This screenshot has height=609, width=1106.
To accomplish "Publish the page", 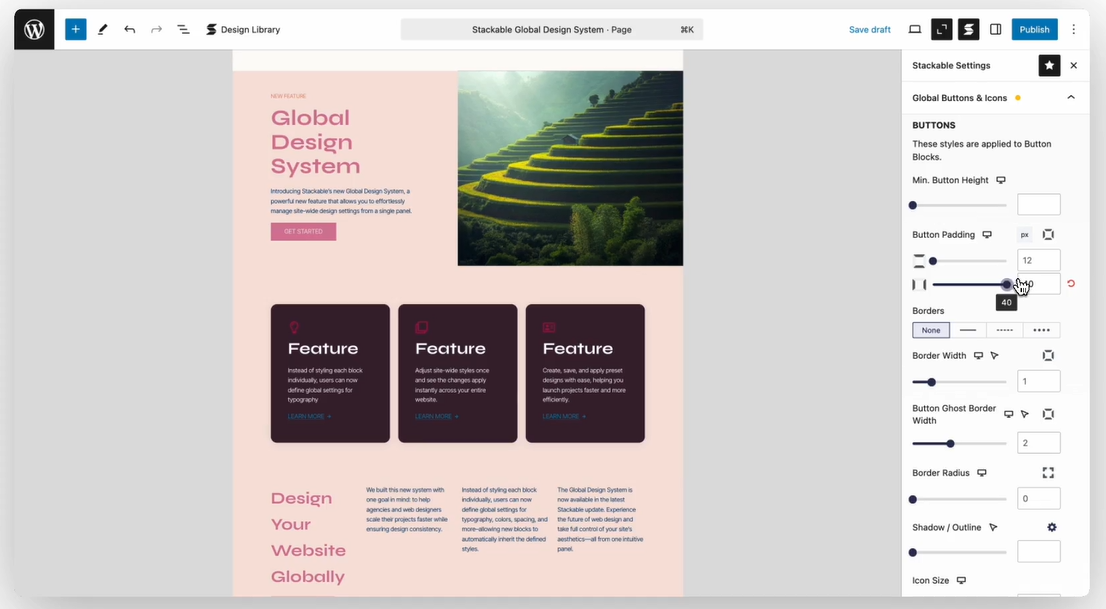I will pyautogui.click(x=1034, y=29).
